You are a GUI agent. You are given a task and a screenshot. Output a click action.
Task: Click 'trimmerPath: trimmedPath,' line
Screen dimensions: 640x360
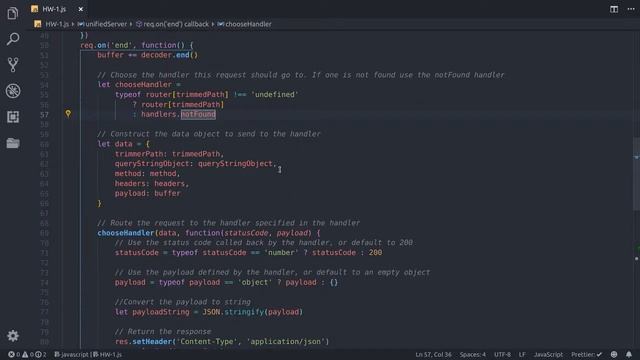pos(169,154)
